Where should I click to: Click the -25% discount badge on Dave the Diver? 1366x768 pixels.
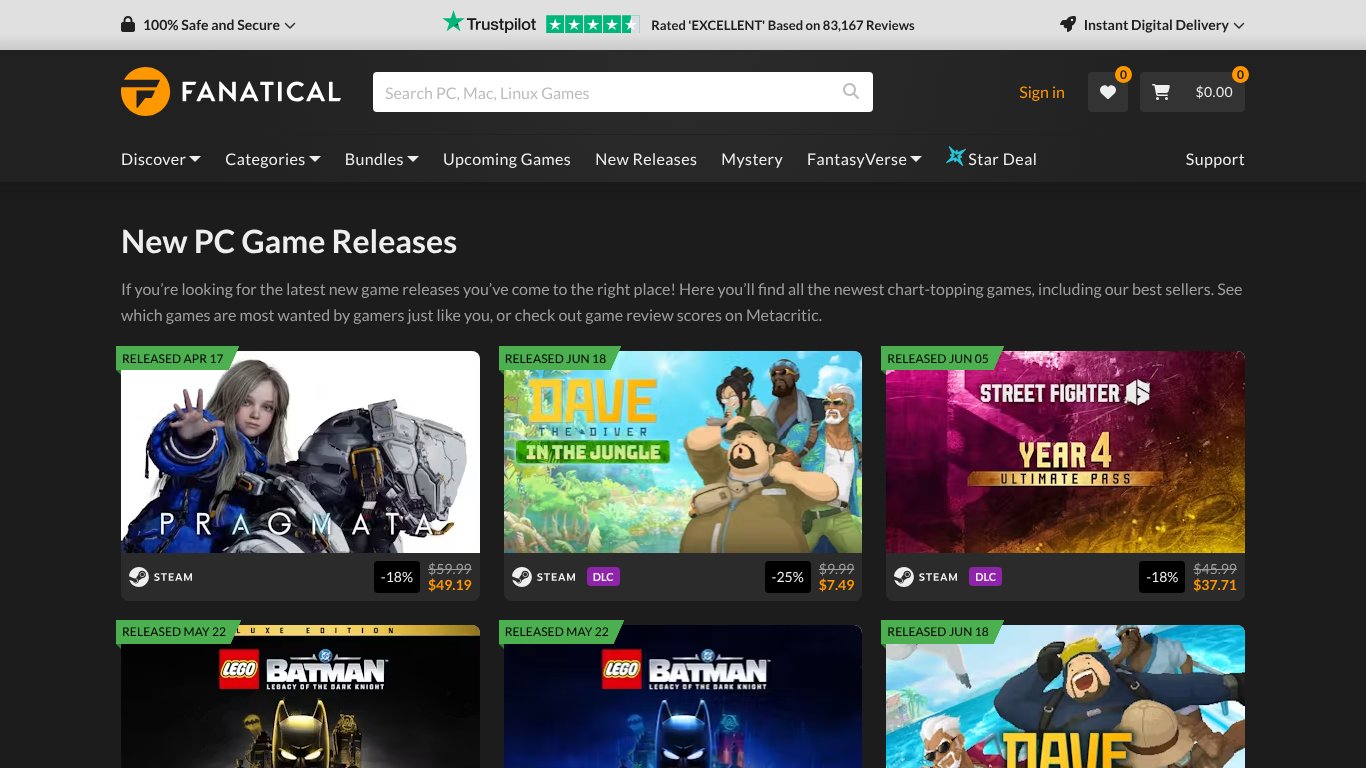tap(788, 577)
